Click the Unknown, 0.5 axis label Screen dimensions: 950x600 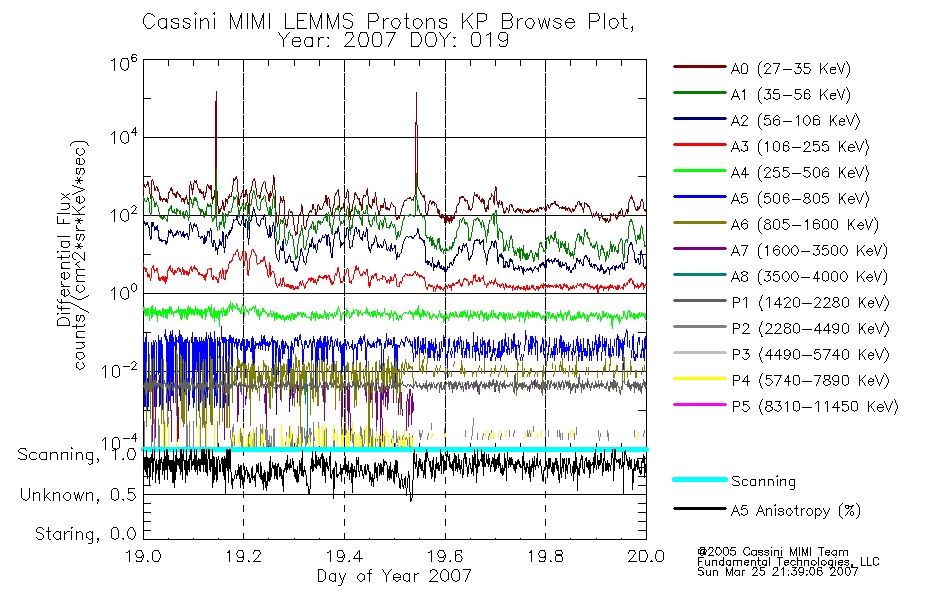point(78,495)
